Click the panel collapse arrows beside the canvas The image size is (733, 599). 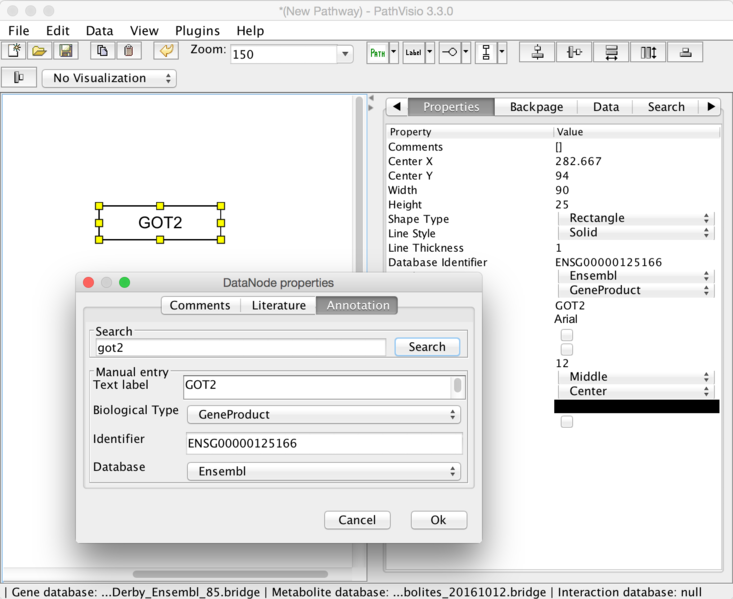(371, 103)
